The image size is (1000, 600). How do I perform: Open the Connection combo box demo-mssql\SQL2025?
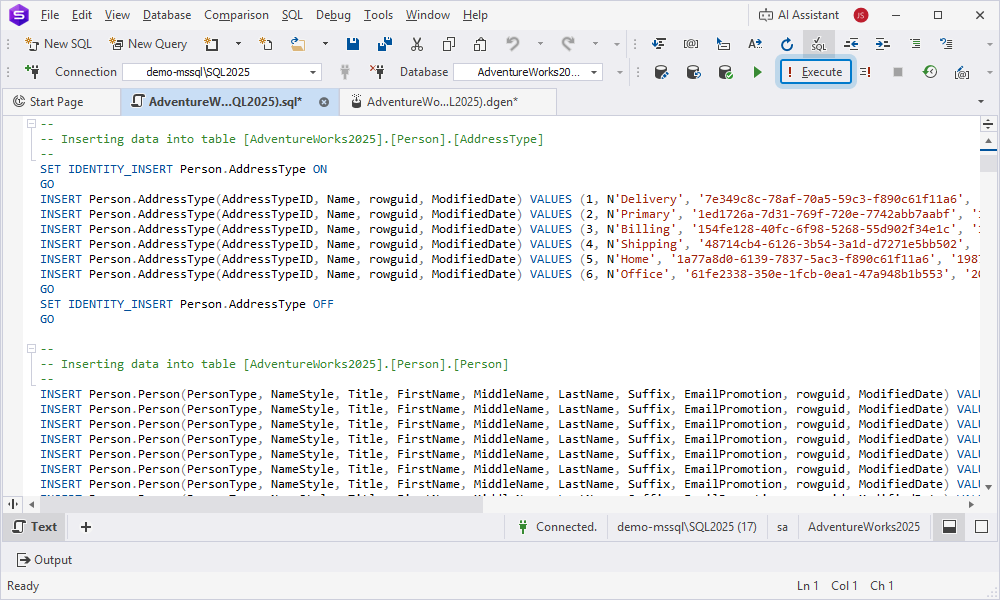tap(222, 72)
